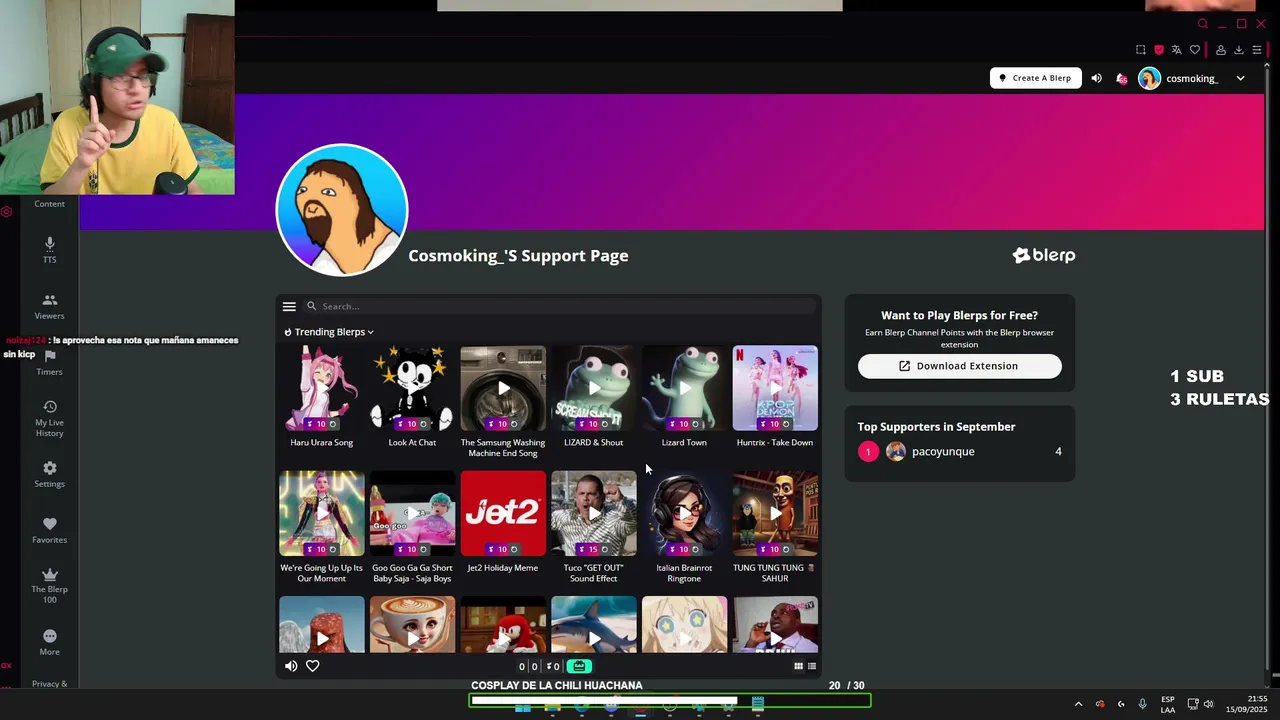Viewport: 1280px width, 720px height.
Task: Switch Blerp panel to grid view
Action: 798,666
